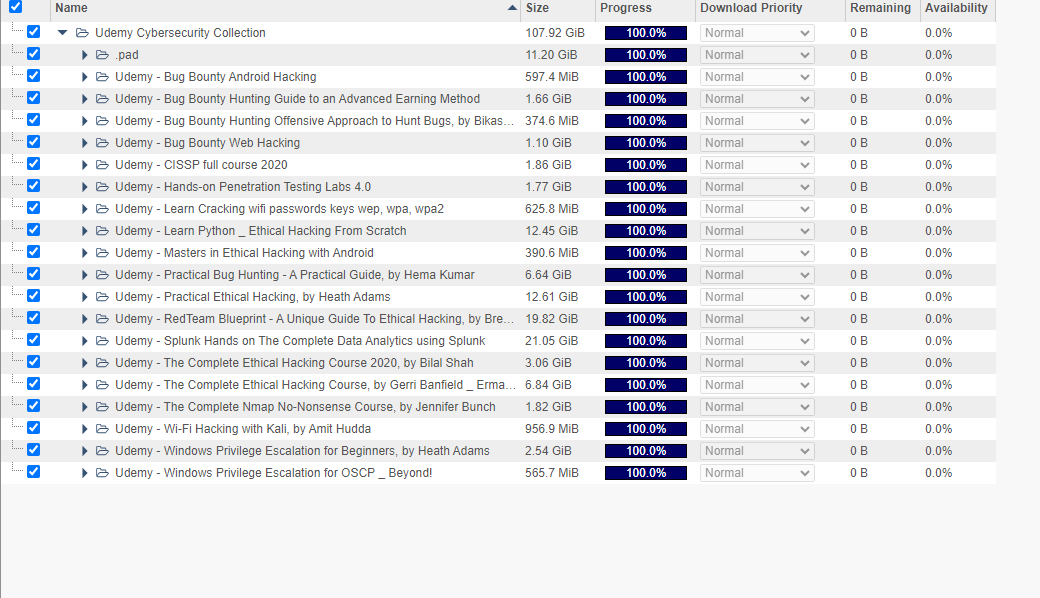Expand Bug Bounty Hunting Guide folder
Screen dimensions: 1040x598
coord(84,99)
